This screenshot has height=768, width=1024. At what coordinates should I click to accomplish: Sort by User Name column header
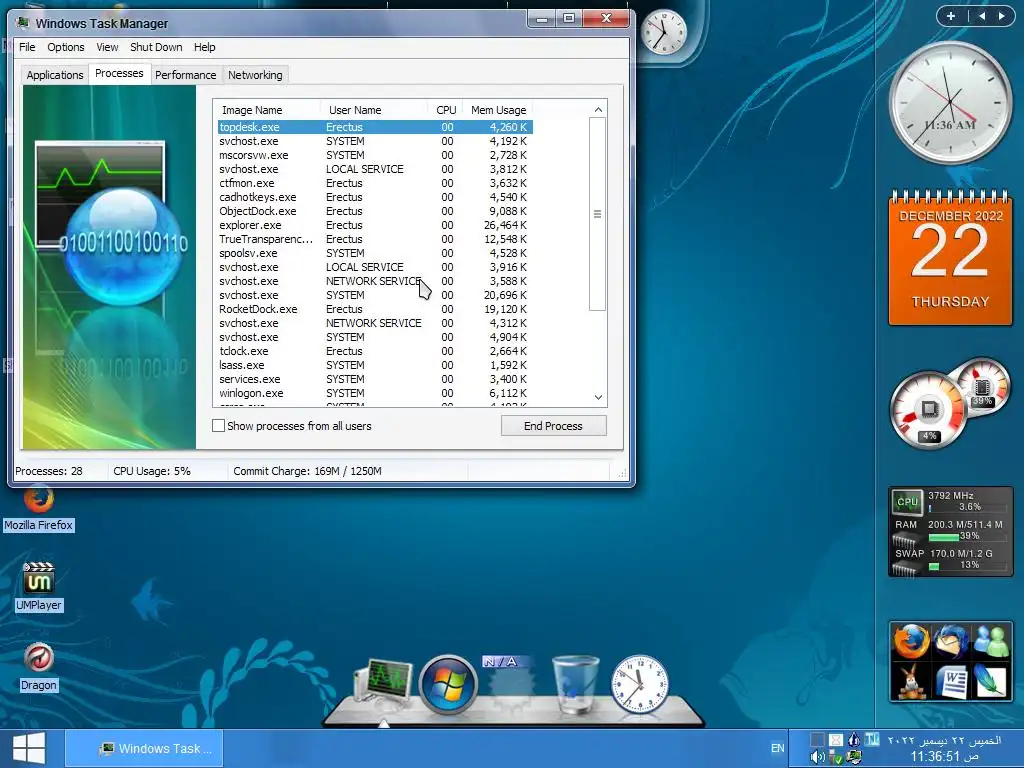(x=374, y=110)
